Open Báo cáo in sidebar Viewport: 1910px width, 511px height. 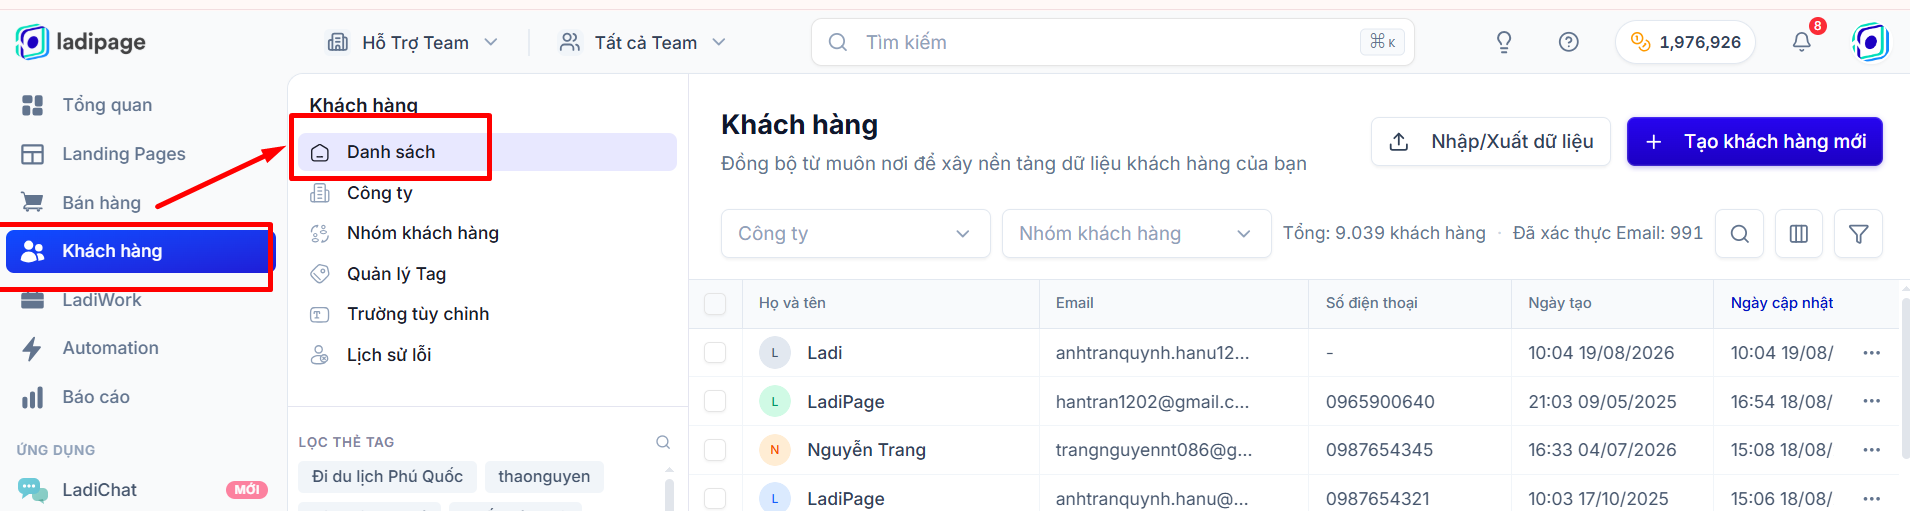(96, 397)
